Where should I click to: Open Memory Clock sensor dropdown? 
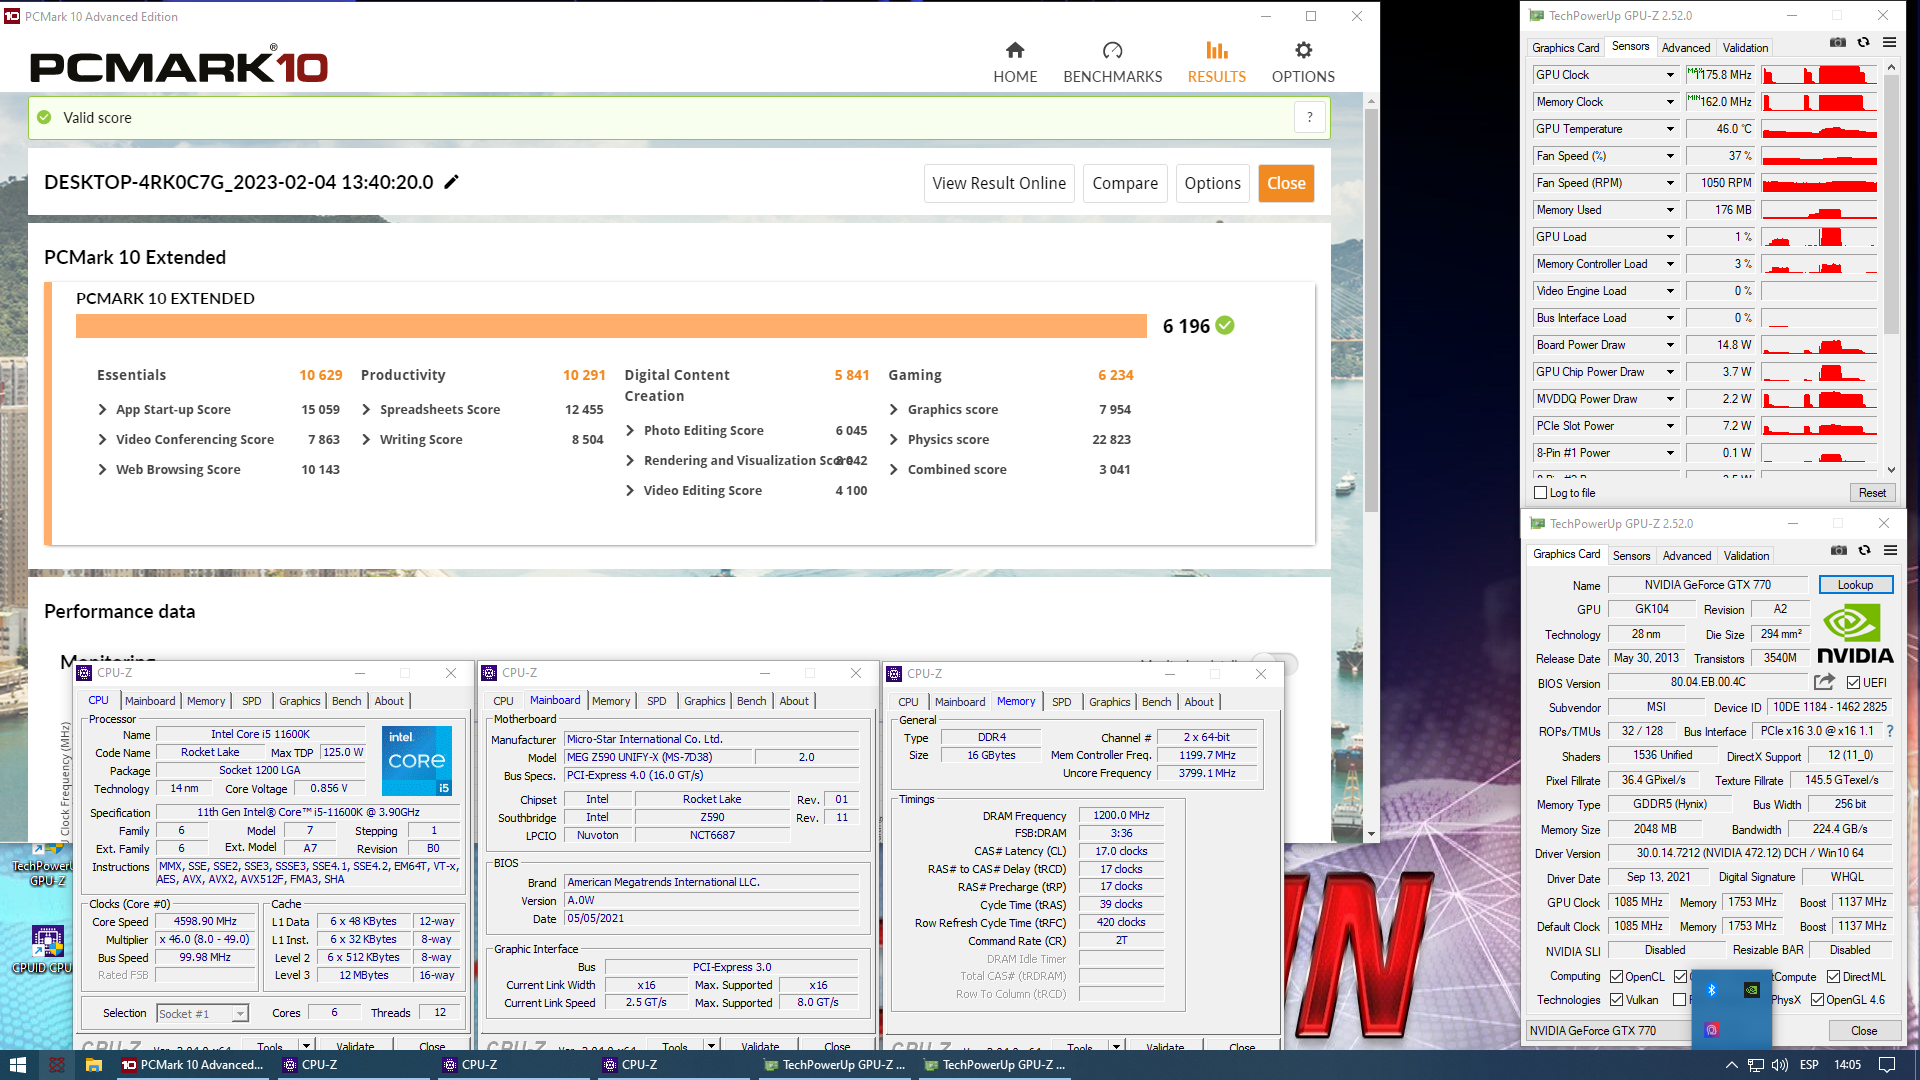1669,102
